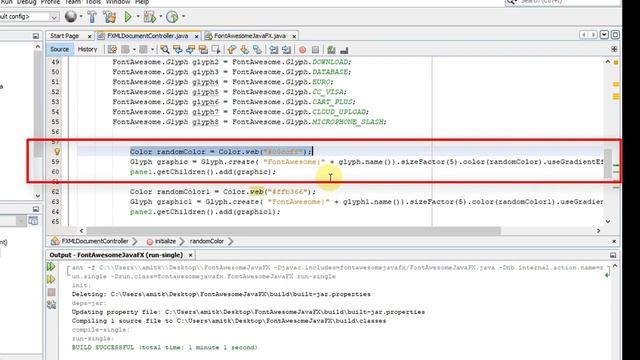
Task: Open dropdown arrow beside Run Project
Action: [138, 17]
